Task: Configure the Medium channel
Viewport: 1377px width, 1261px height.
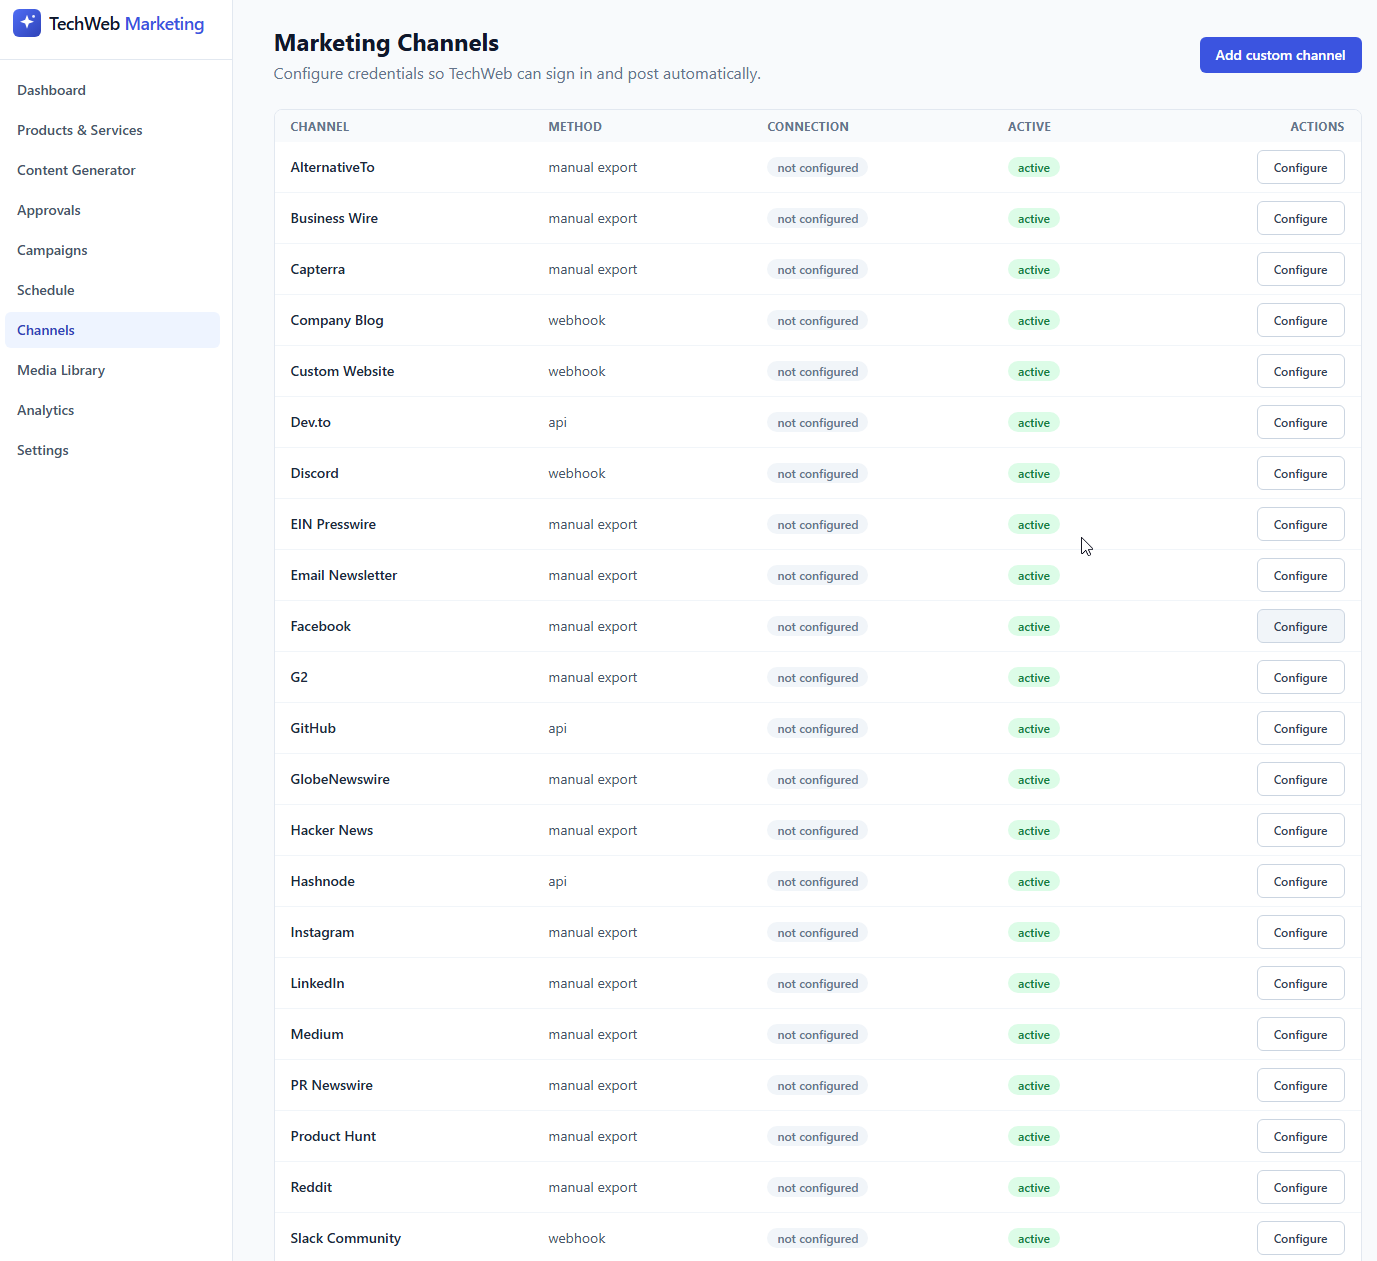Action: pos(1300,1035)
